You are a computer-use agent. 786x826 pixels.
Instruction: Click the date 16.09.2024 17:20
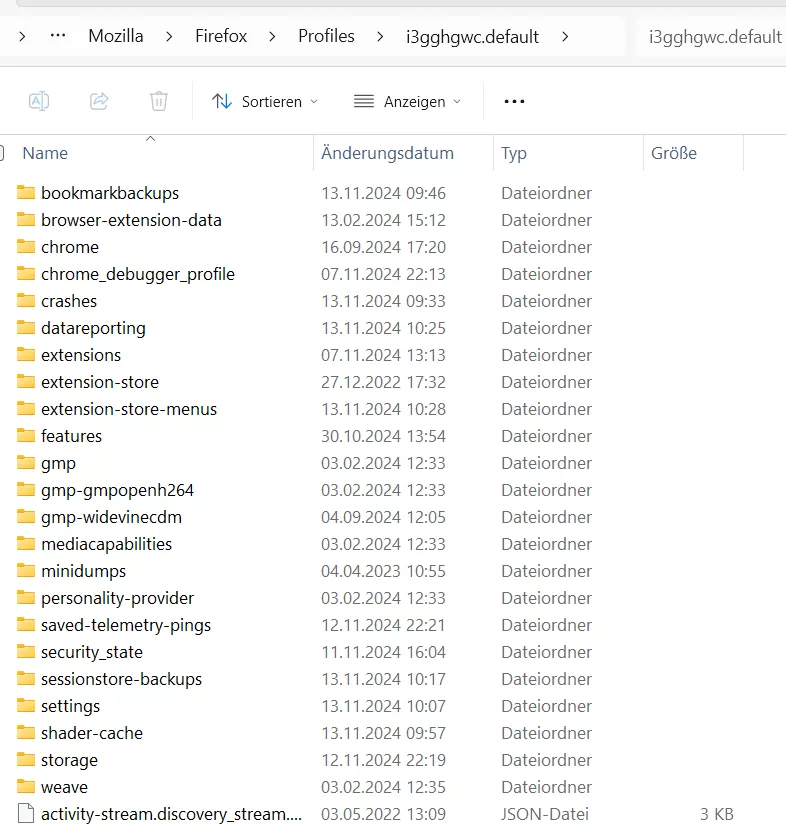(x=384, y=247)
